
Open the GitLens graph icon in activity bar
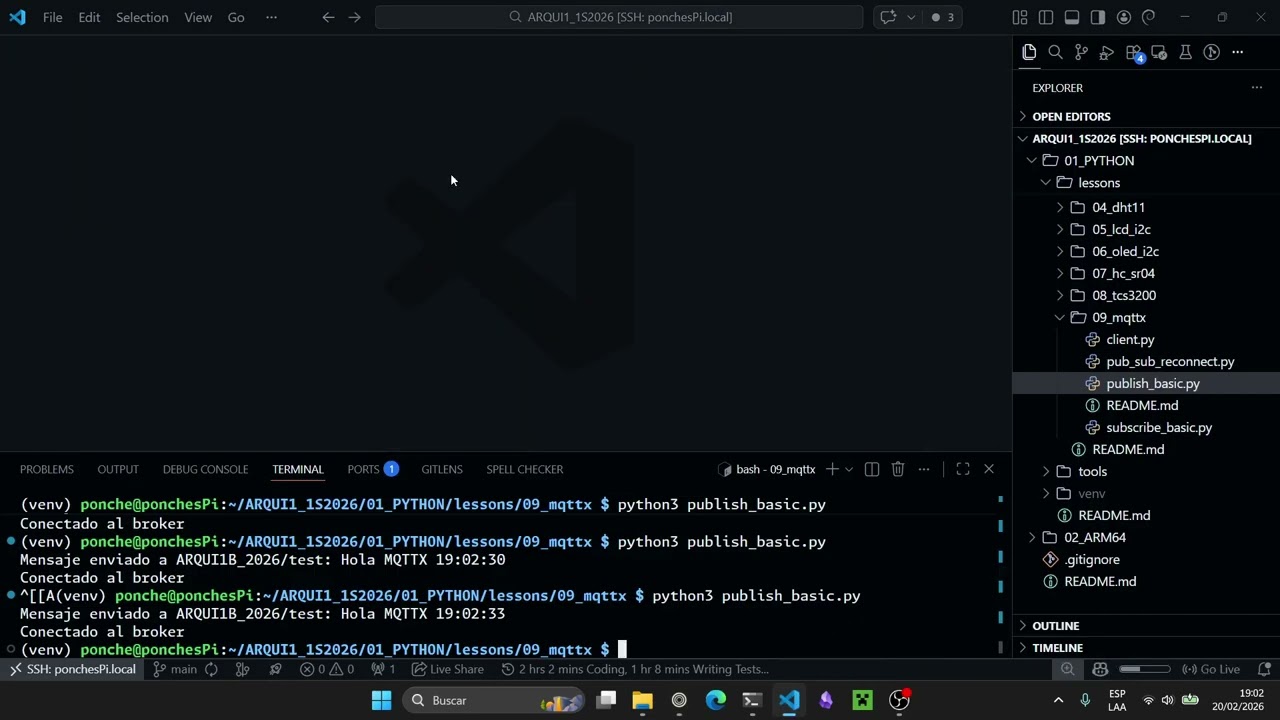pyautogui.click(x=1211, y=52)
